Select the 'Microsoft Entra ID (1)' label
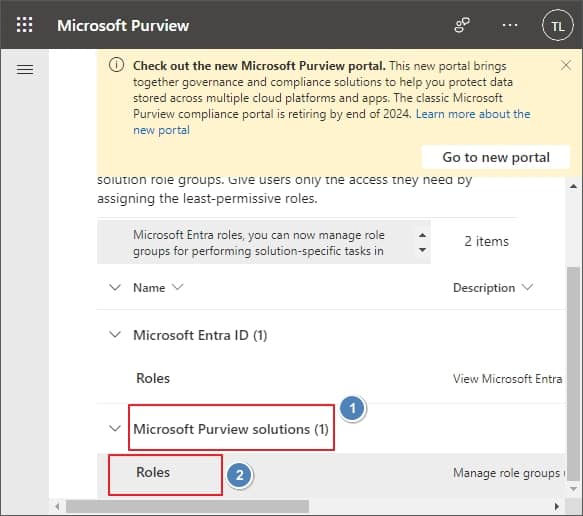This screenshot has width=583, height=516. coord(200,335)
